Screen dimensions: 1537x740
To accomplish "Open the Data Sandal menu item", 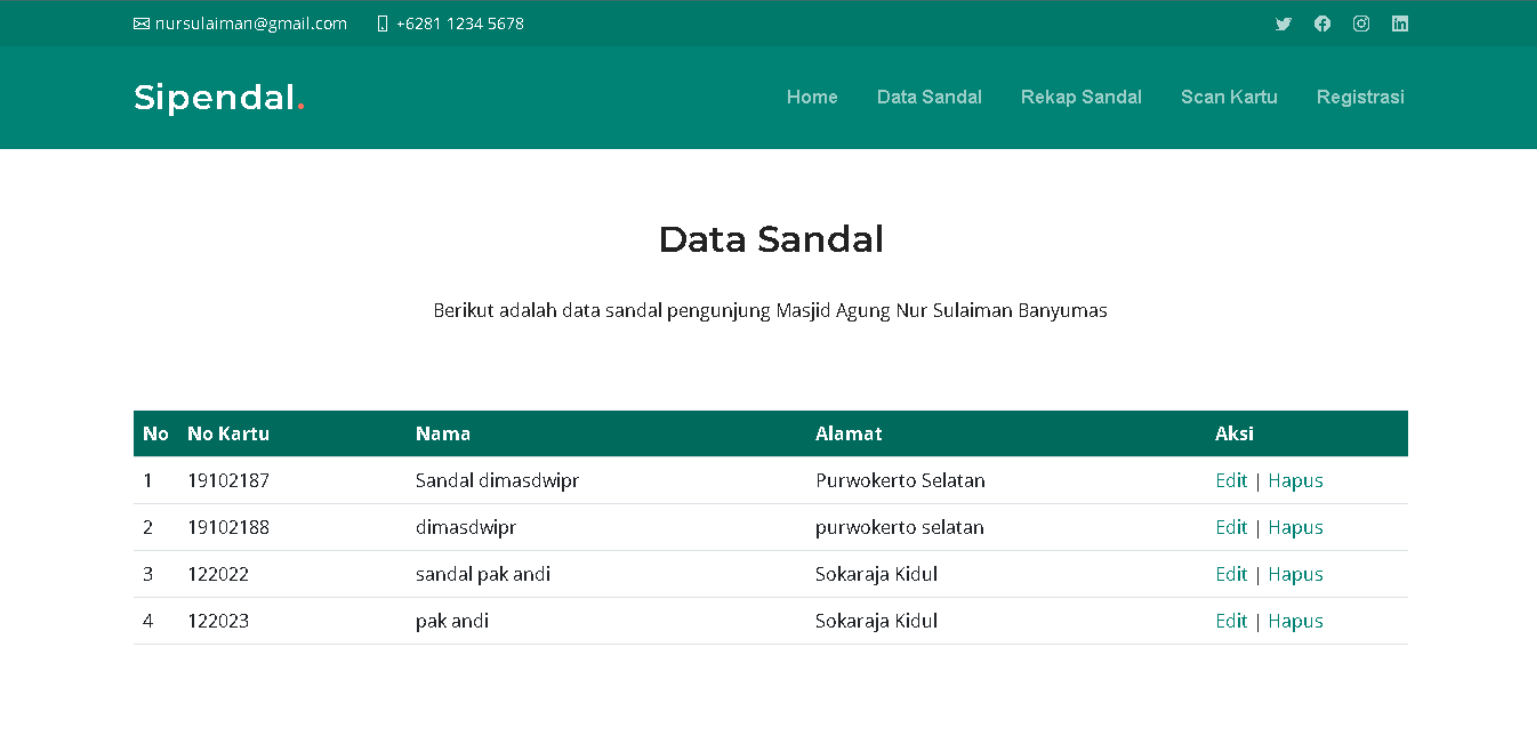I will tap(929, 97).
